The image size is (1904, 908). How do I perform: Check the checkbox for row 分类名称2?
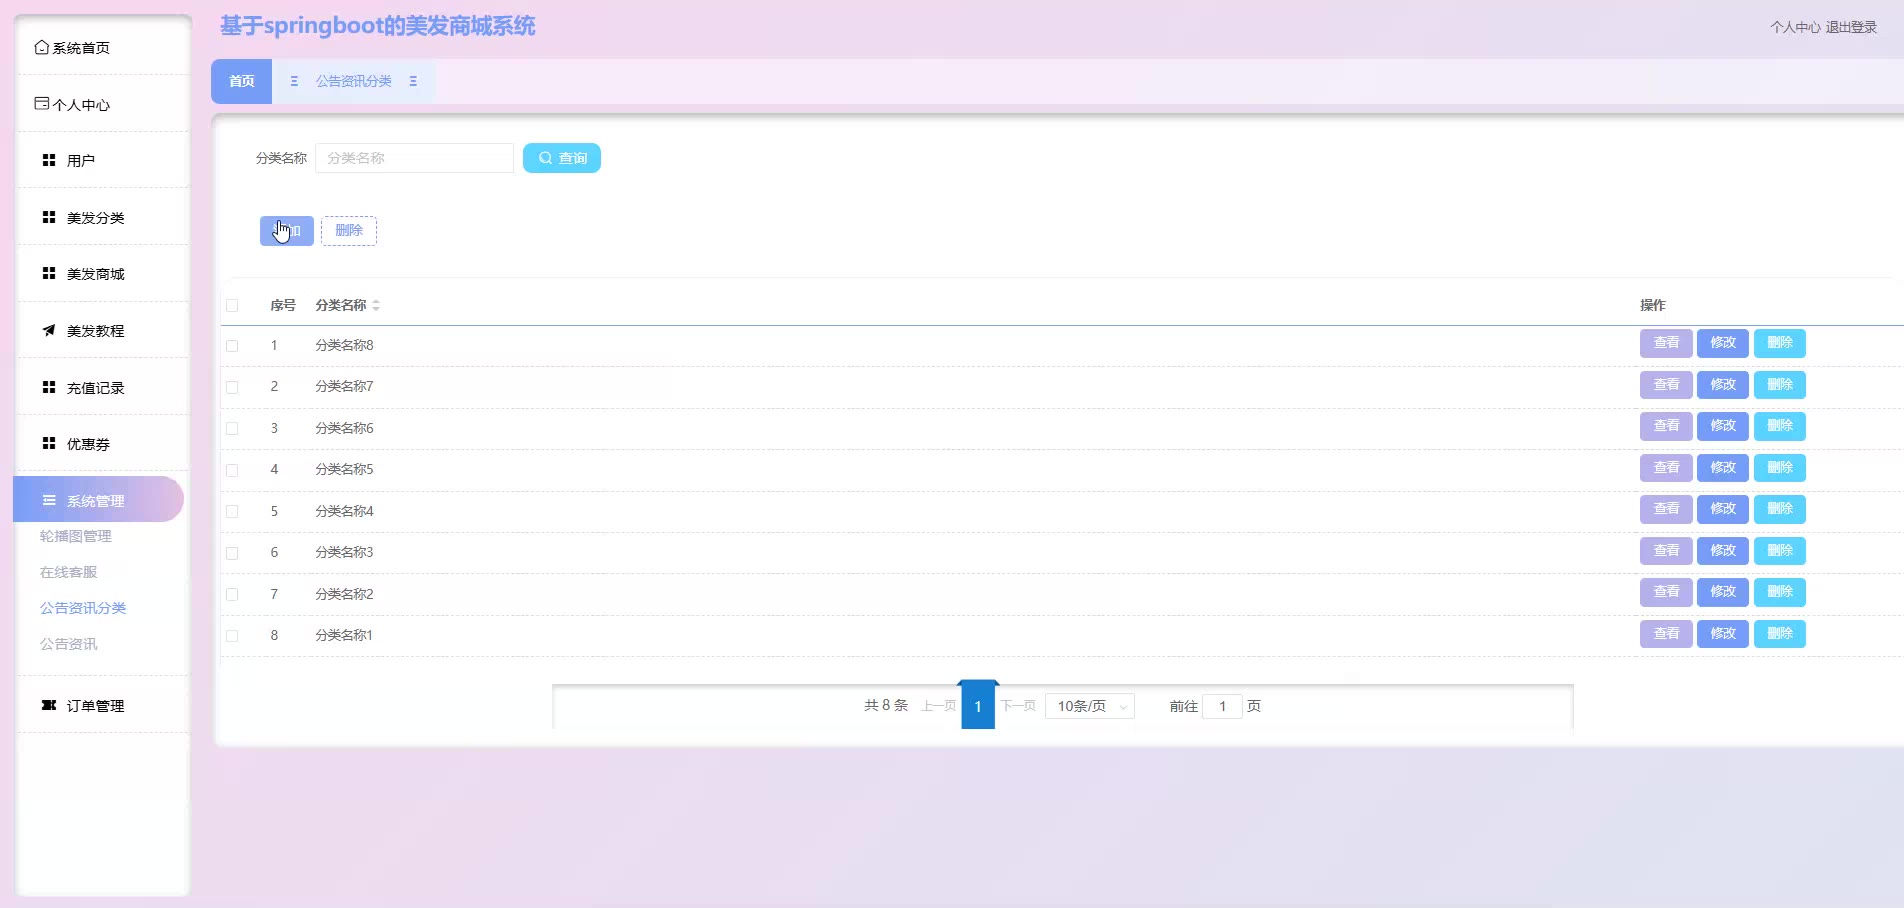tap(232, 595)
